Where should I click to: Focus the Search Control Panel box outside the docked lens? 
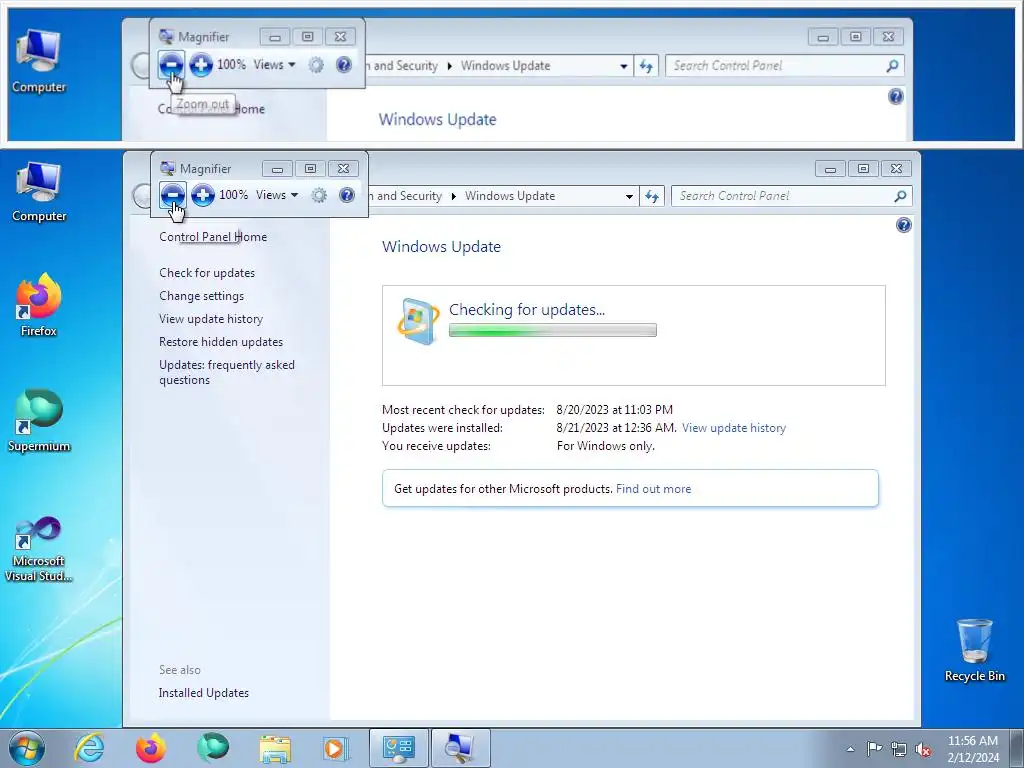click(792, 196)
